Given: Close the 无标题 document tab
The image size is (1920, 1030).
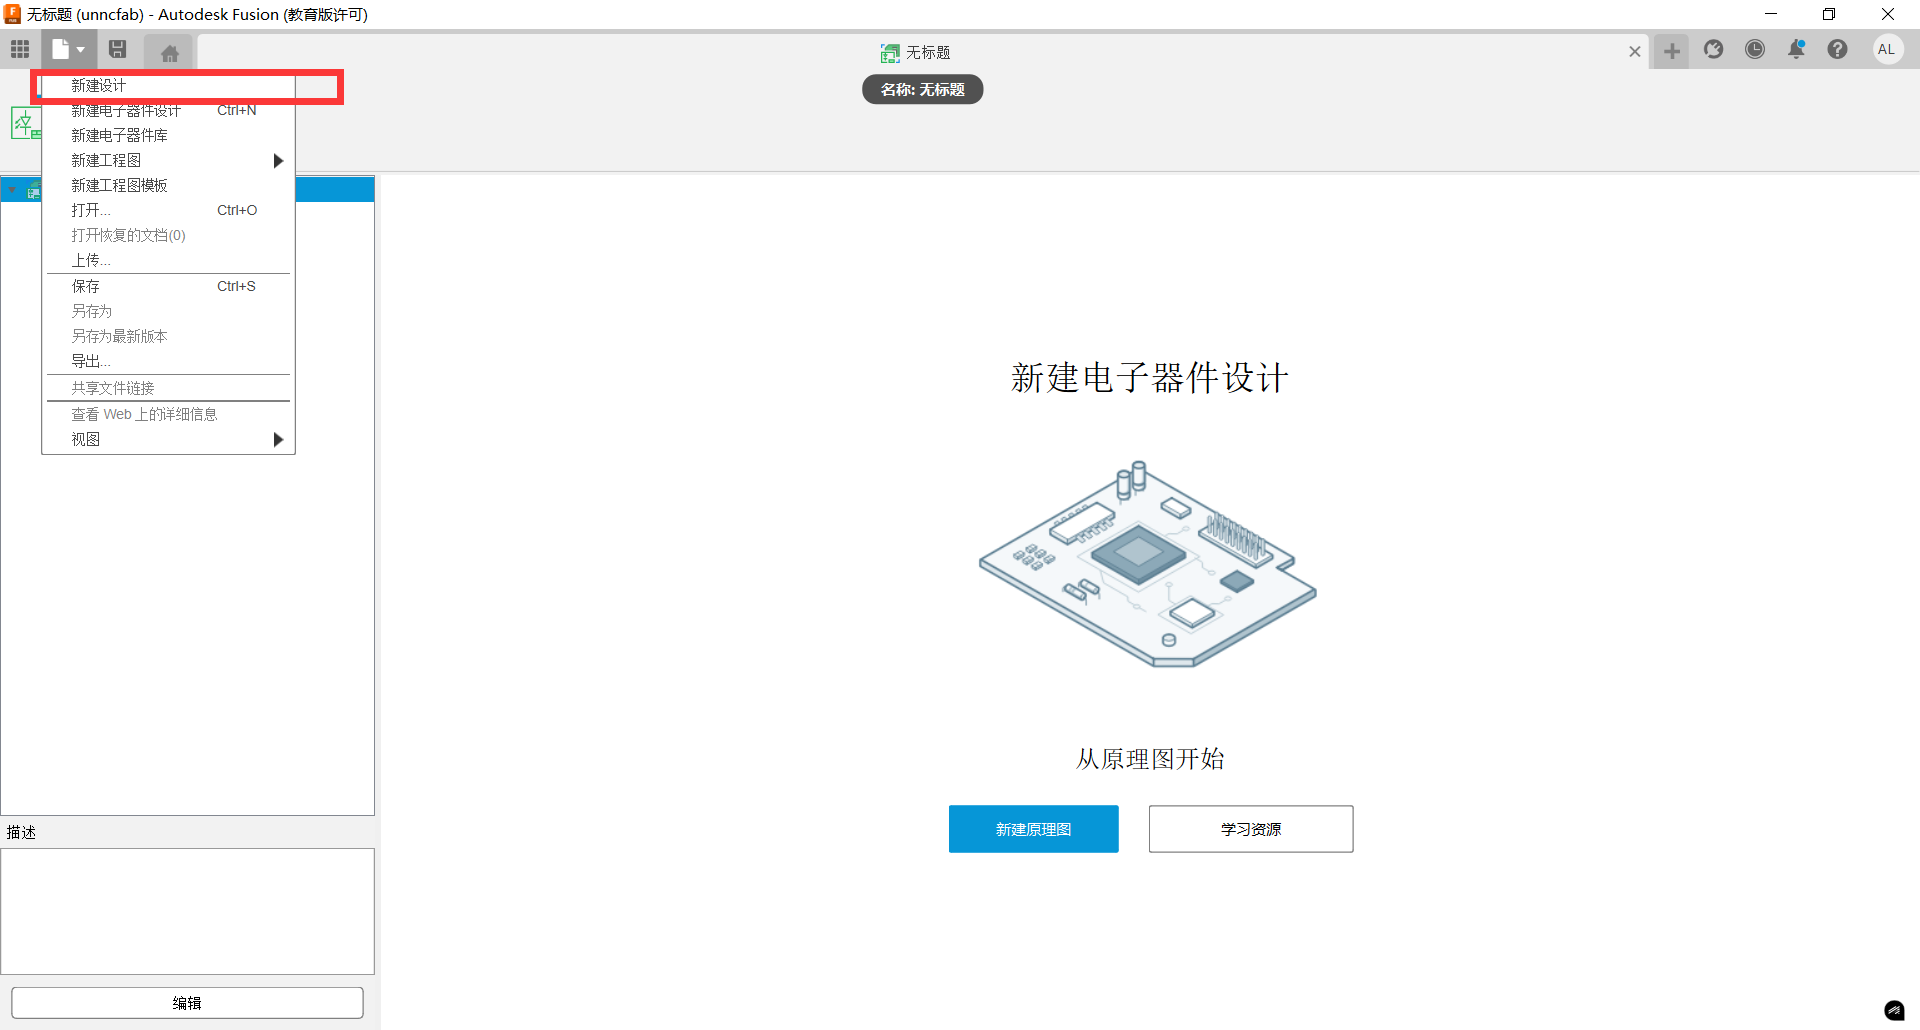Looking at the screenshot, I should click(x=1634, y=51).
